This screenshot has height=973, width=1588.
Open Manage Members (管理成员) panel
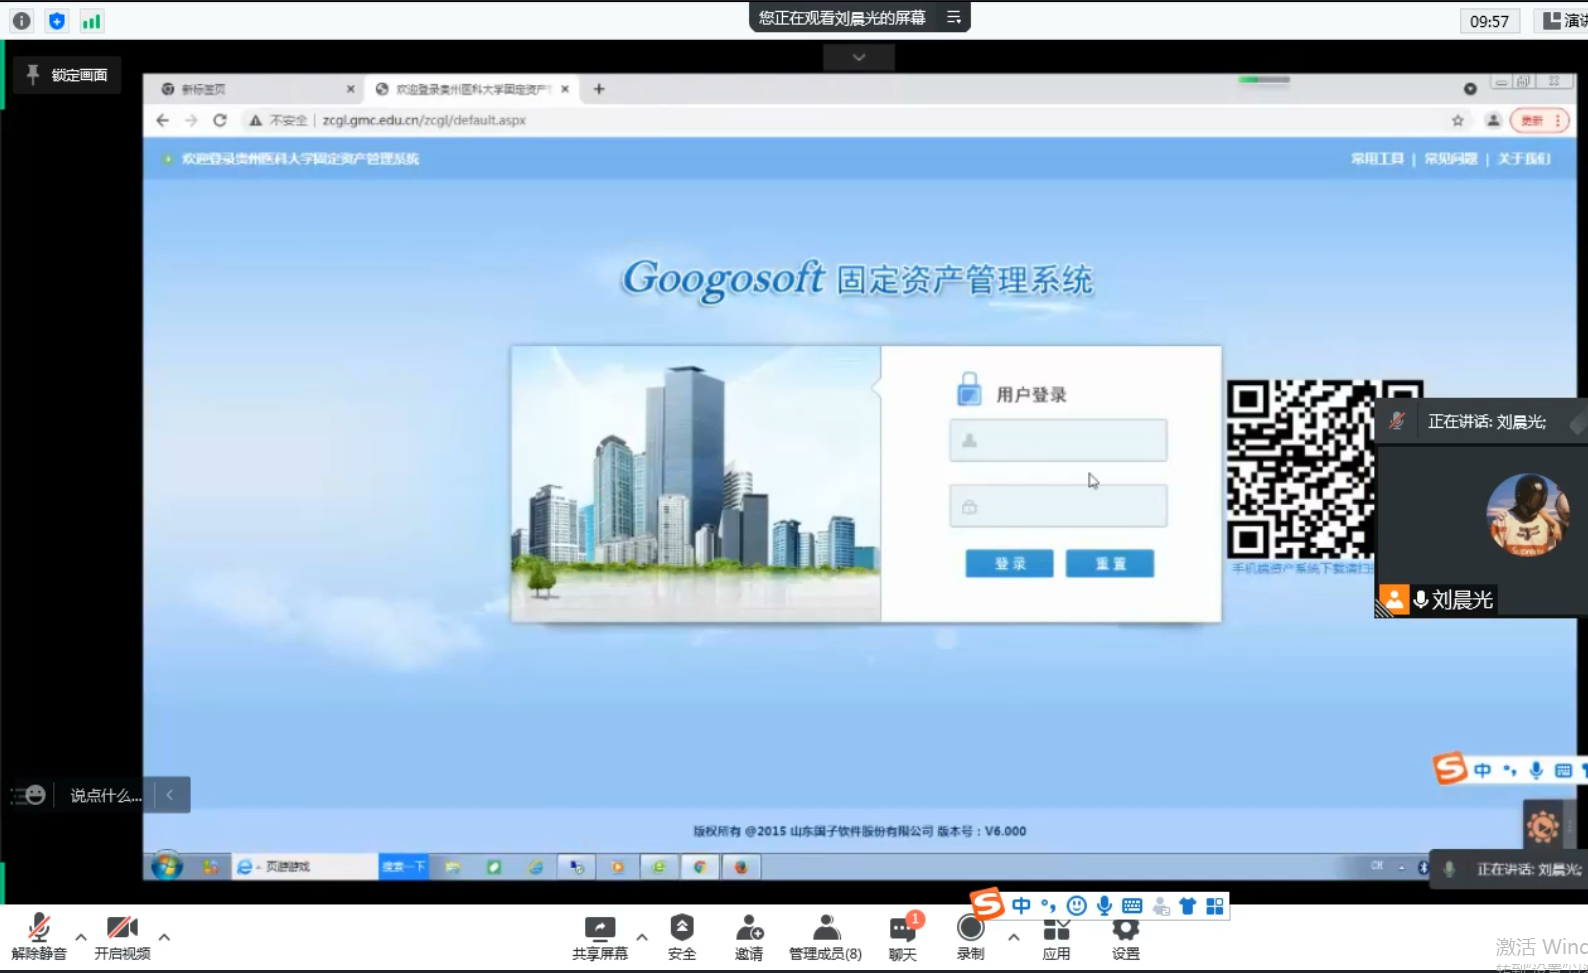(x=825, y=937)
